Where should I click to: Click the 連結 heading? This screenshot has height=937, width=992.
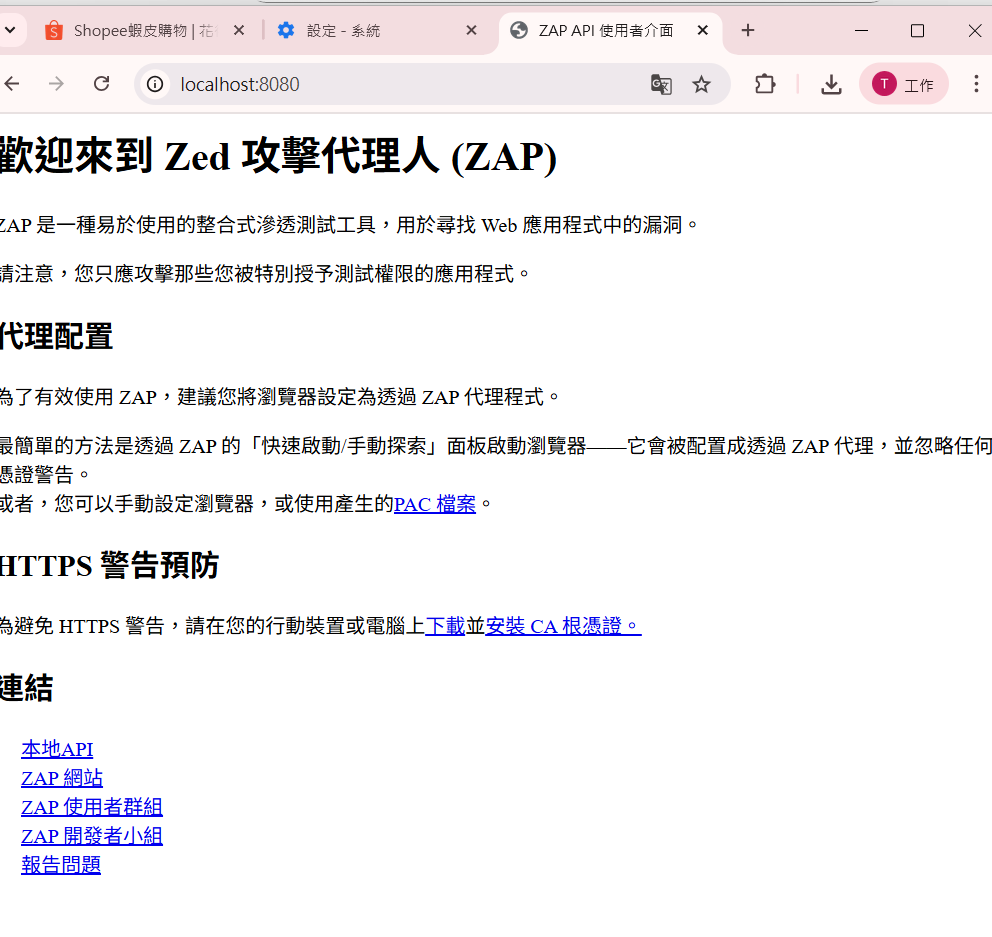click(x=27, y=688)
